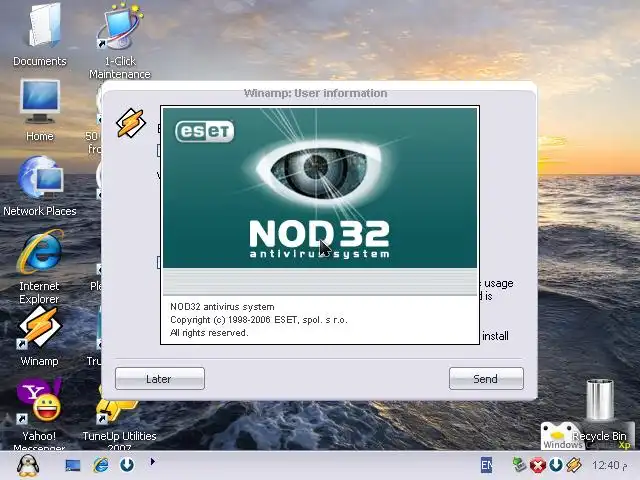Click the Later button in the Winamp dialog
Viewport: 640px width, 480px height.
160,379
